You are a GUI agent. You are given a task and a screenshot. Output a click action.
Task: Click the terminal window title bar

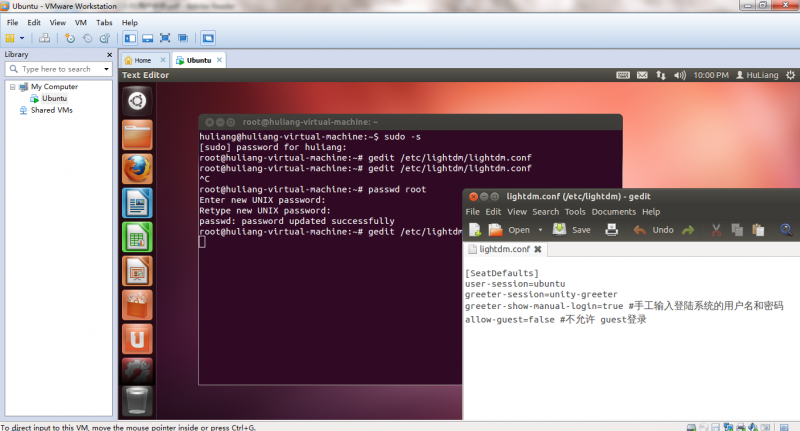(x=410, y=122)
